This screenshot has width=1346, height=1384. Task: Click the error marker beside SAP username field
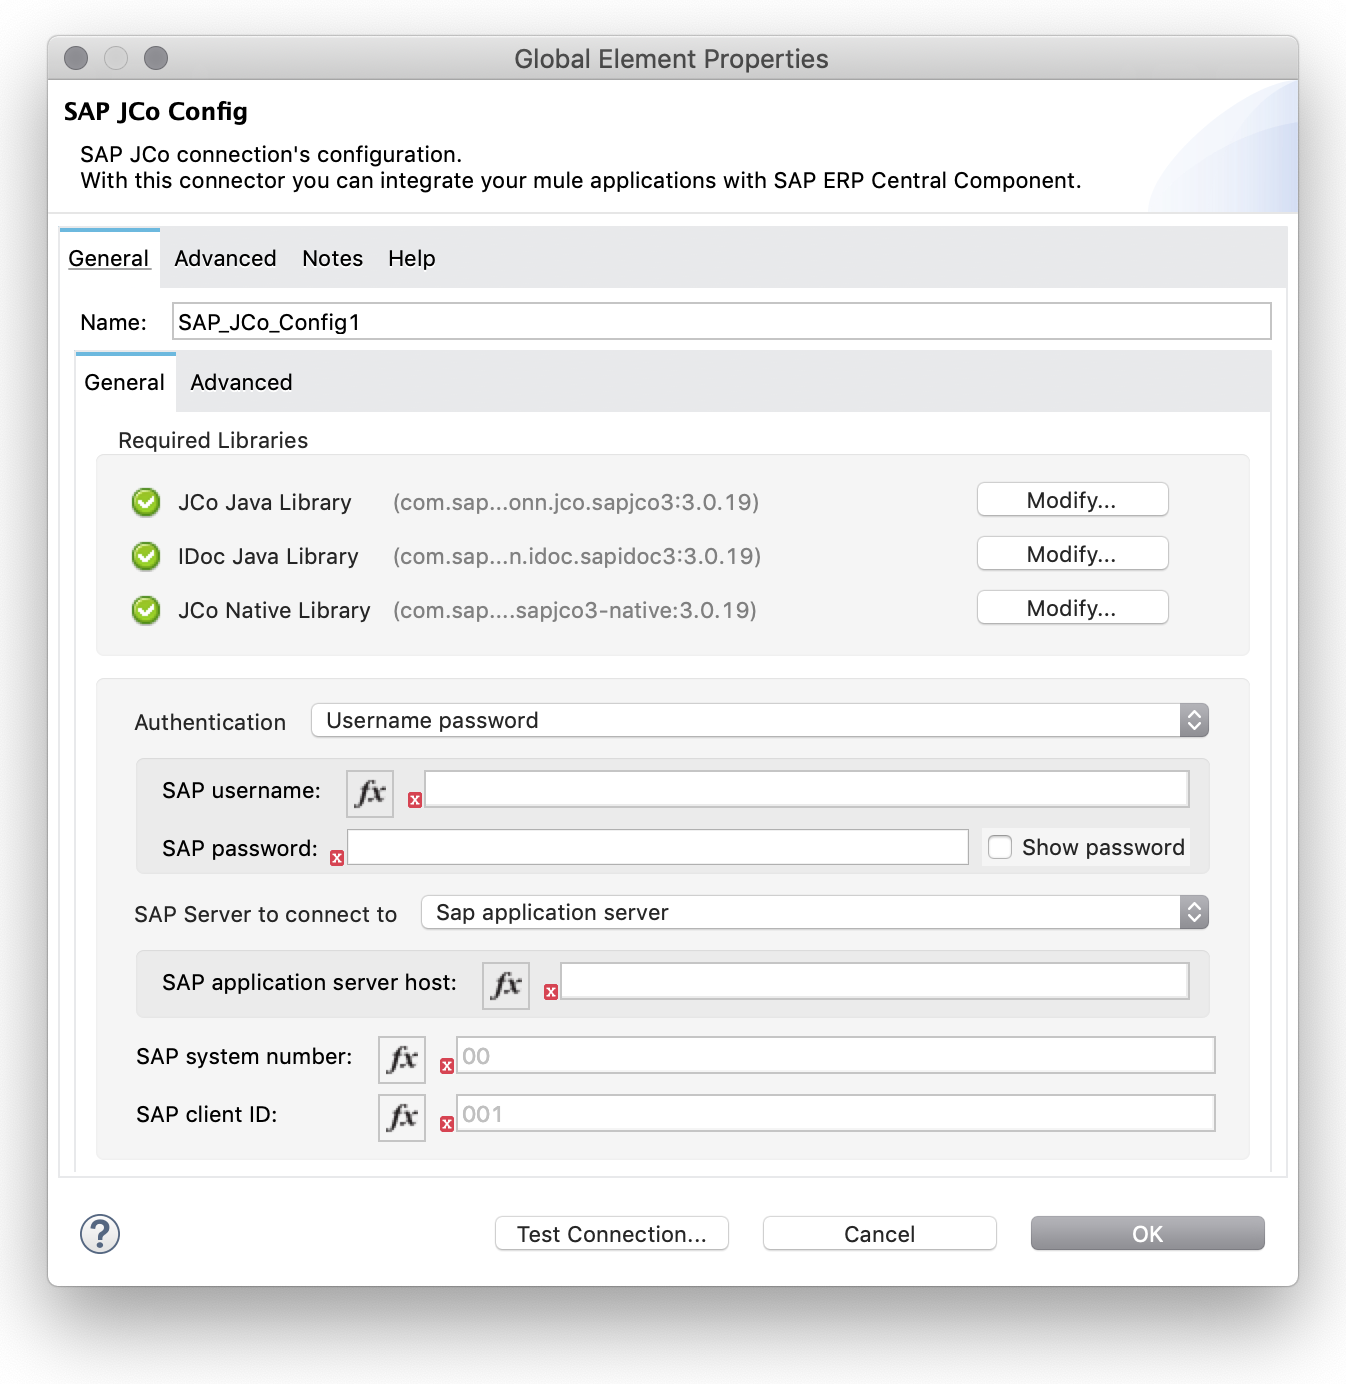click(415, 799)
